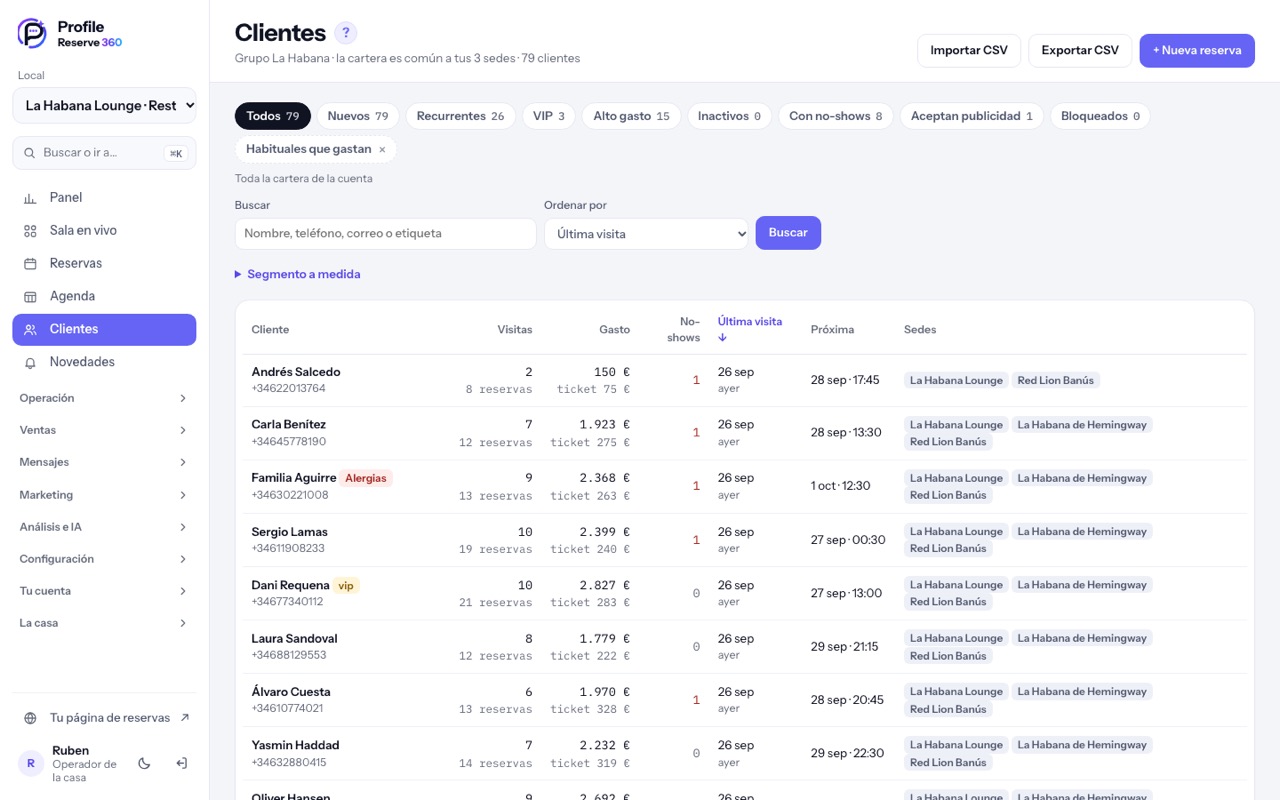The width and height of the screenshot is (1280, 800).
Task: Open the help question mark next to Clientes
Action: coord(345,33)
